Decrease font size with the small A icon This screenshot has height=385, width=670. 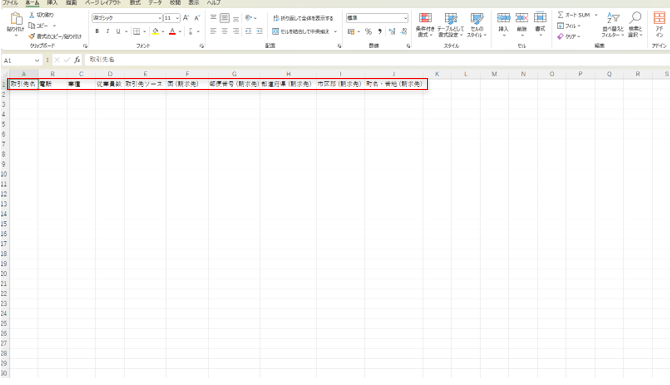197,18
